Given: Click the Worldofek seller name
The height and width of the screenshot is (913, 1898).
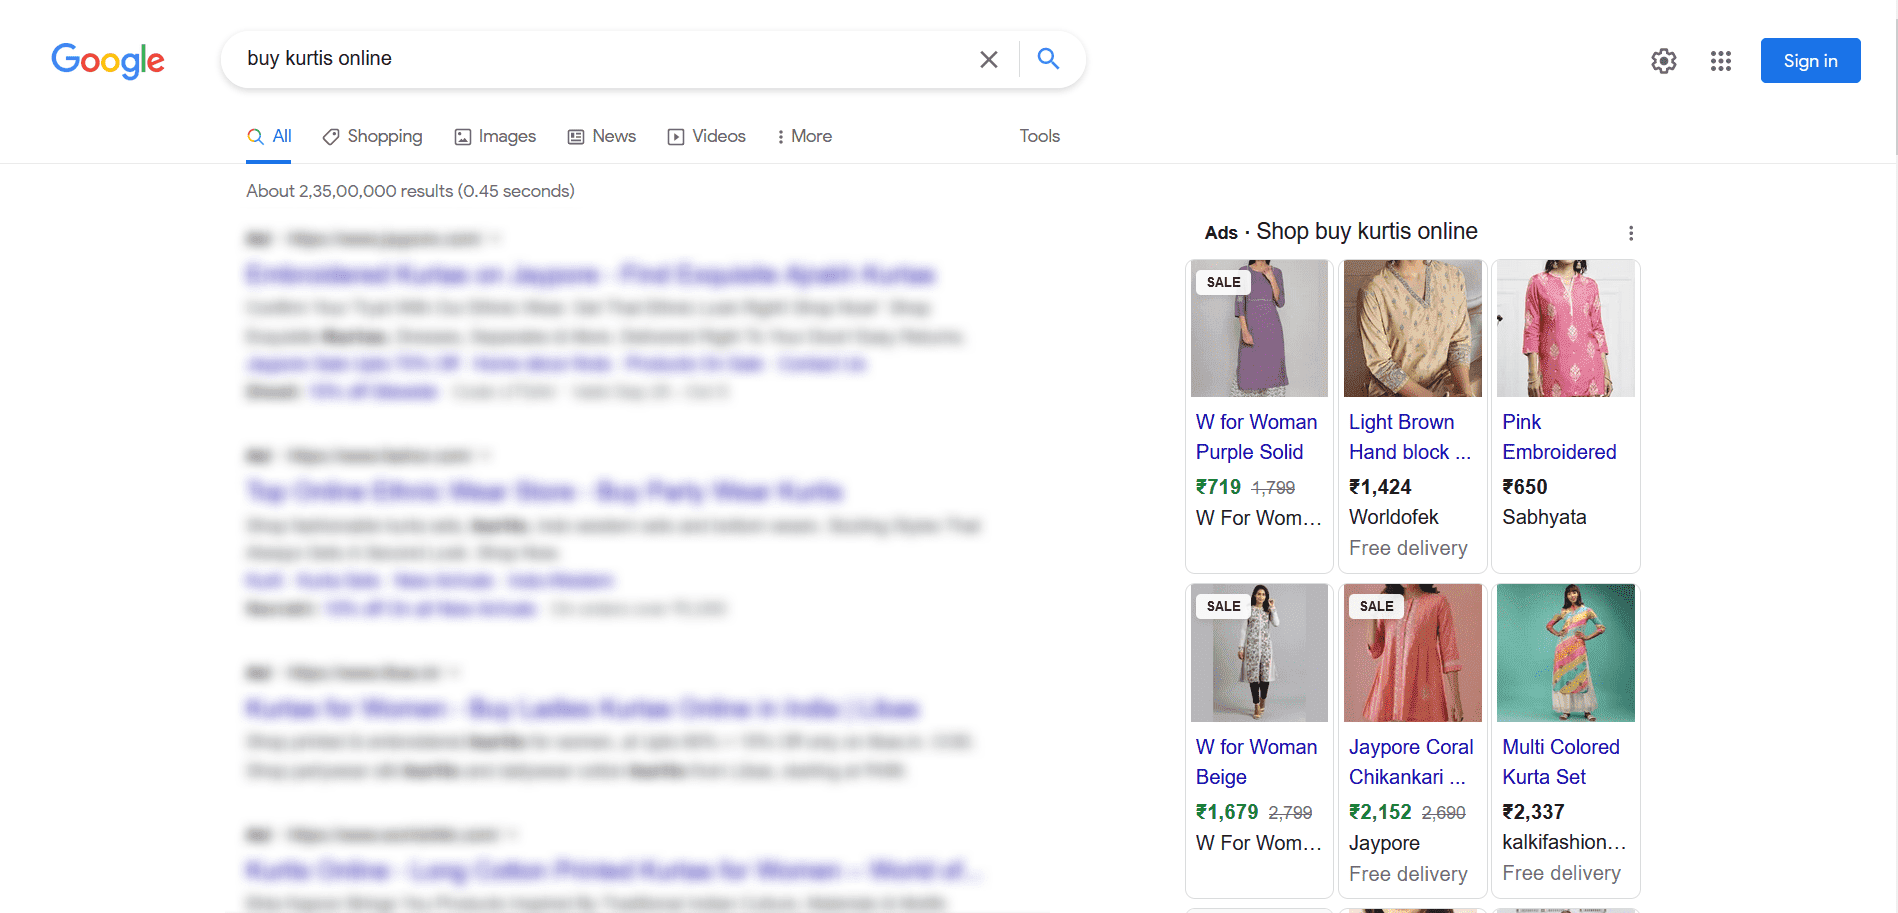Looking at the screenshot, I should click(x=1394, y=517).
